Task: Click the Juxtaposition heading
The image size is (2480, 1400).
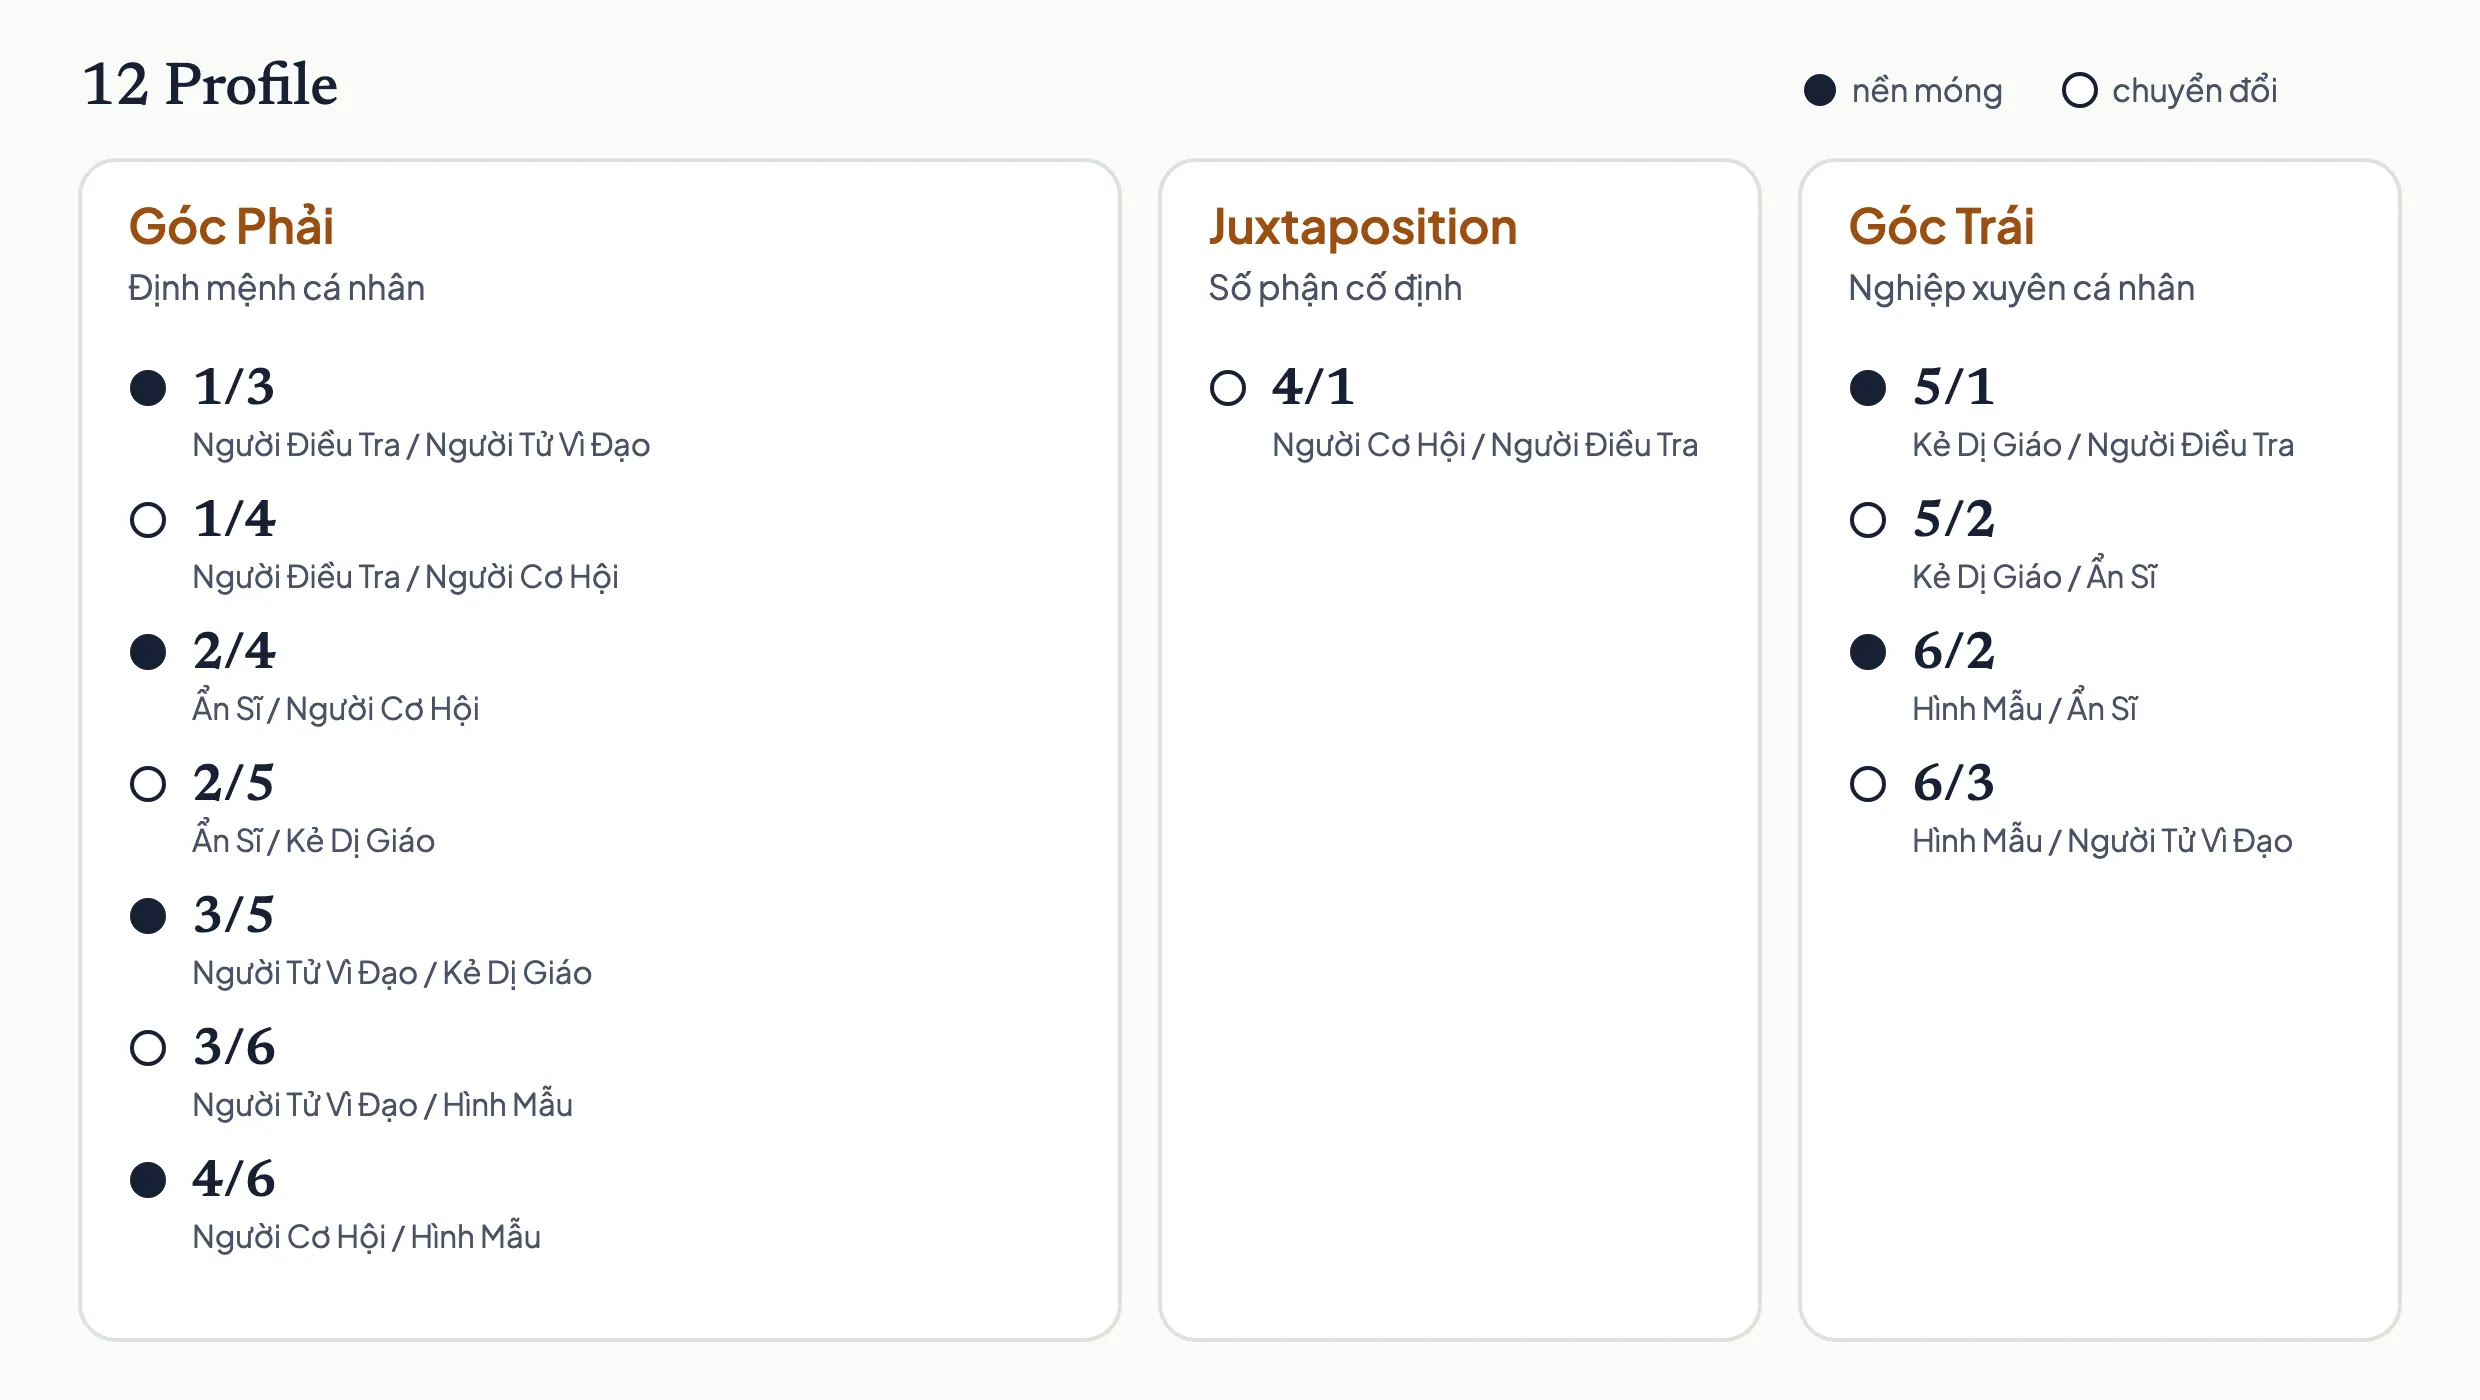Action: tap(1363, 228)
